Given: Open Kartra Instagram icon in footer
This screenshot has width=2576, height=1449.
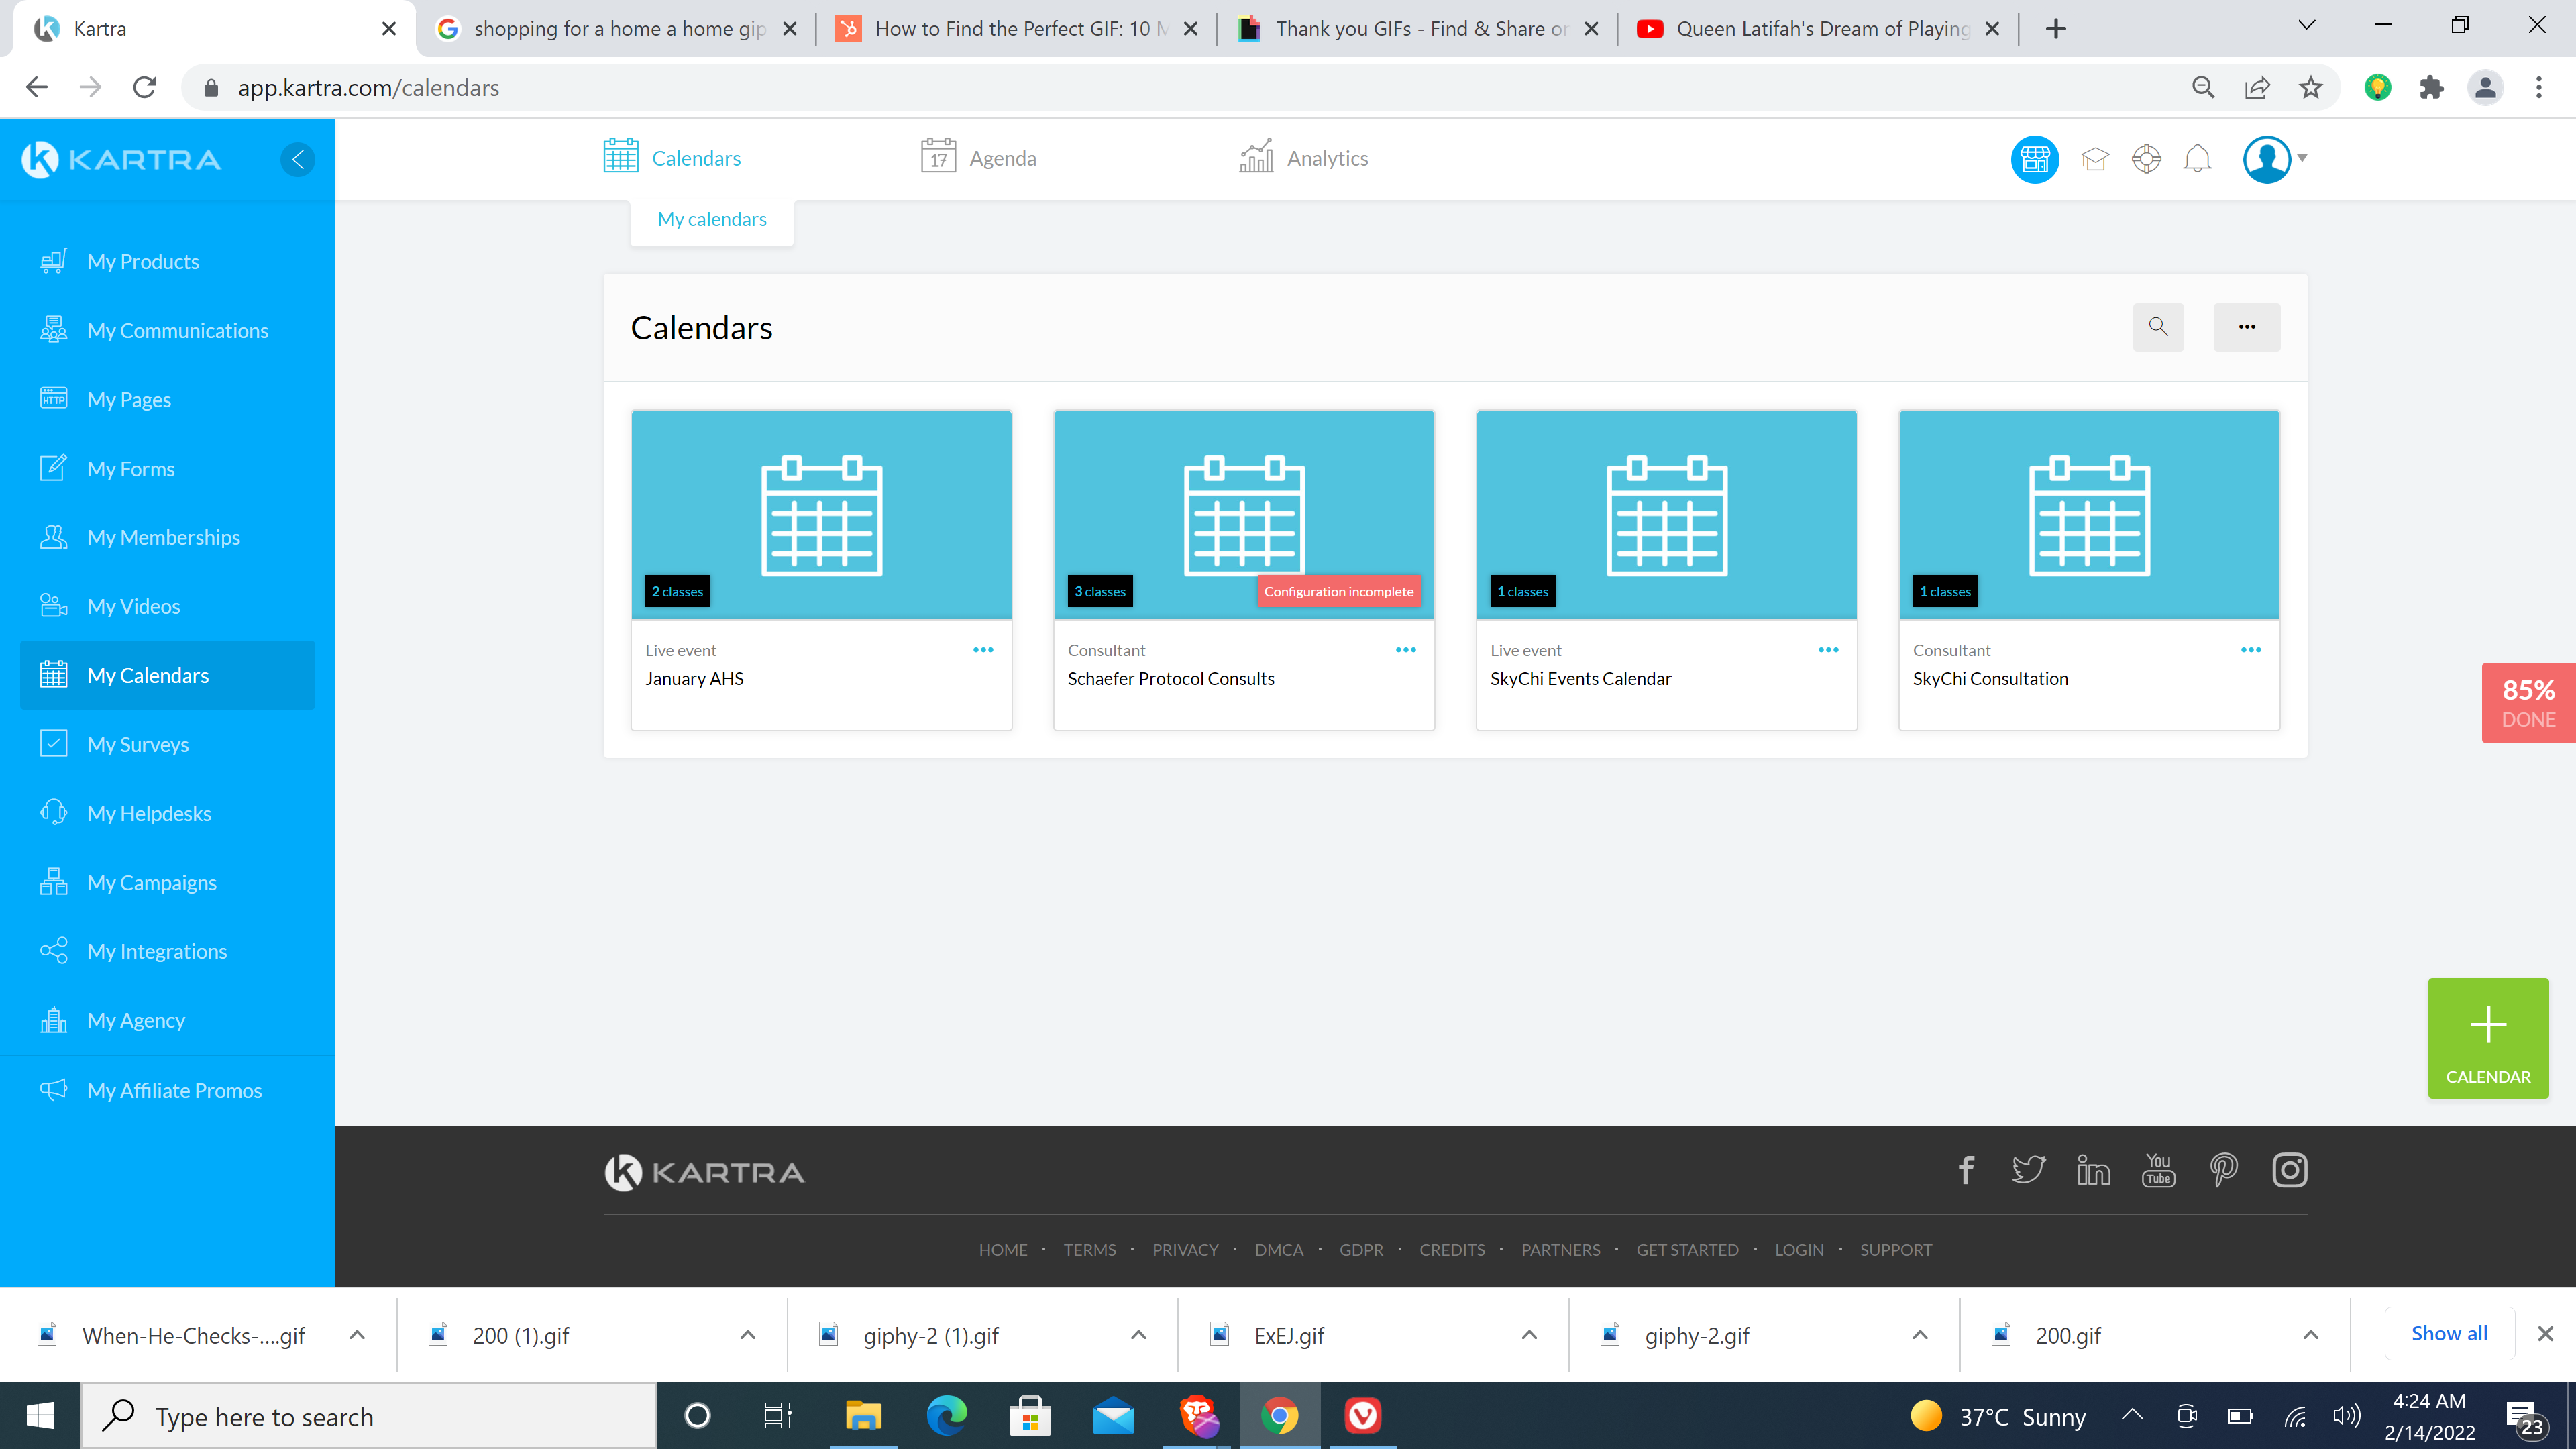Looking at the screenshot, I should (2289, 1170).
